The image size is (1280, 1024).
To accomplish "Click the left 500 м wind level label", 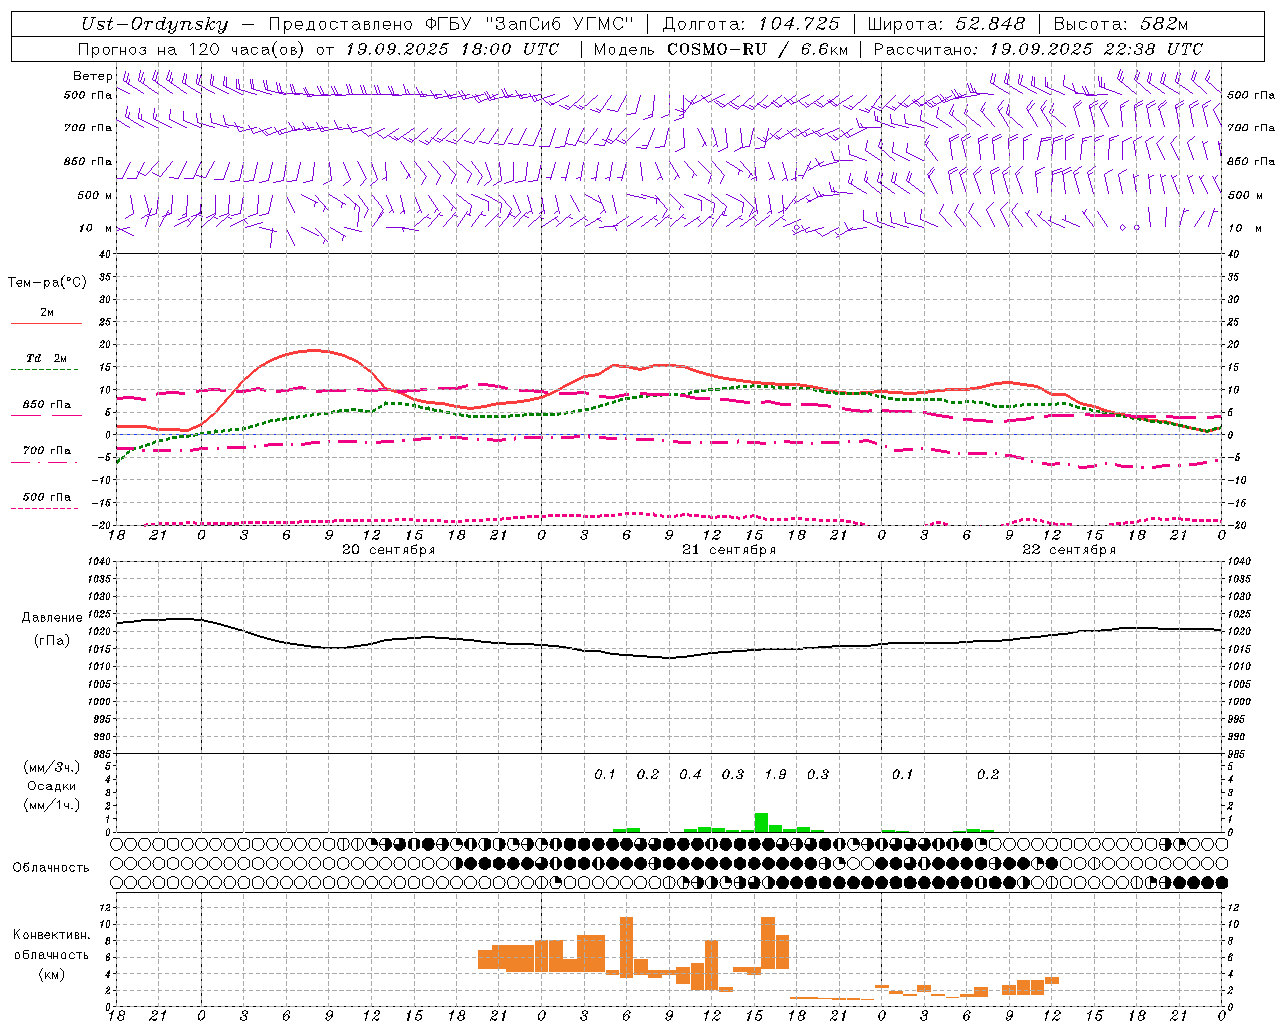I will 95,195.
